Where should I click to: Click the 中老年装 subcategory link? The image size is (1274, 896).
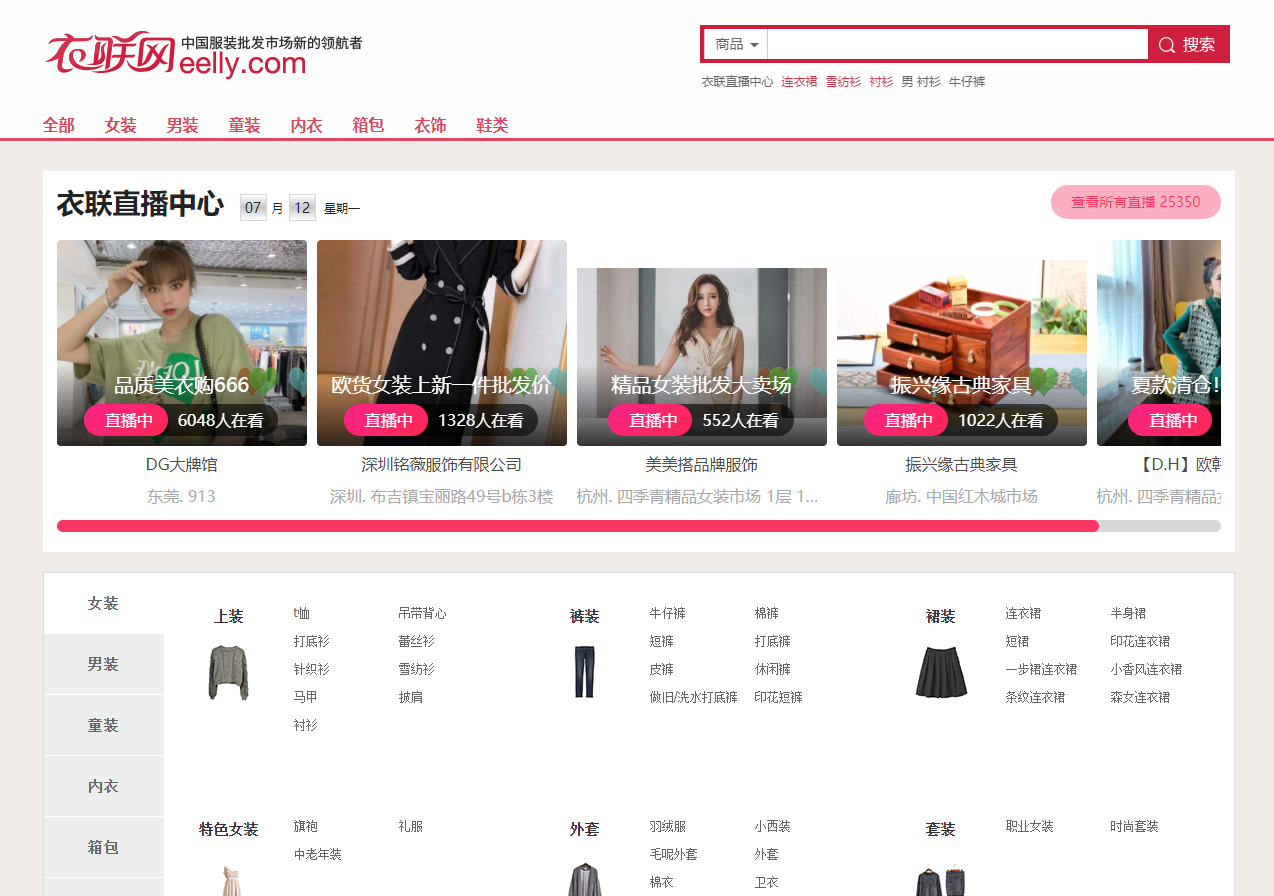coord(317,854)
